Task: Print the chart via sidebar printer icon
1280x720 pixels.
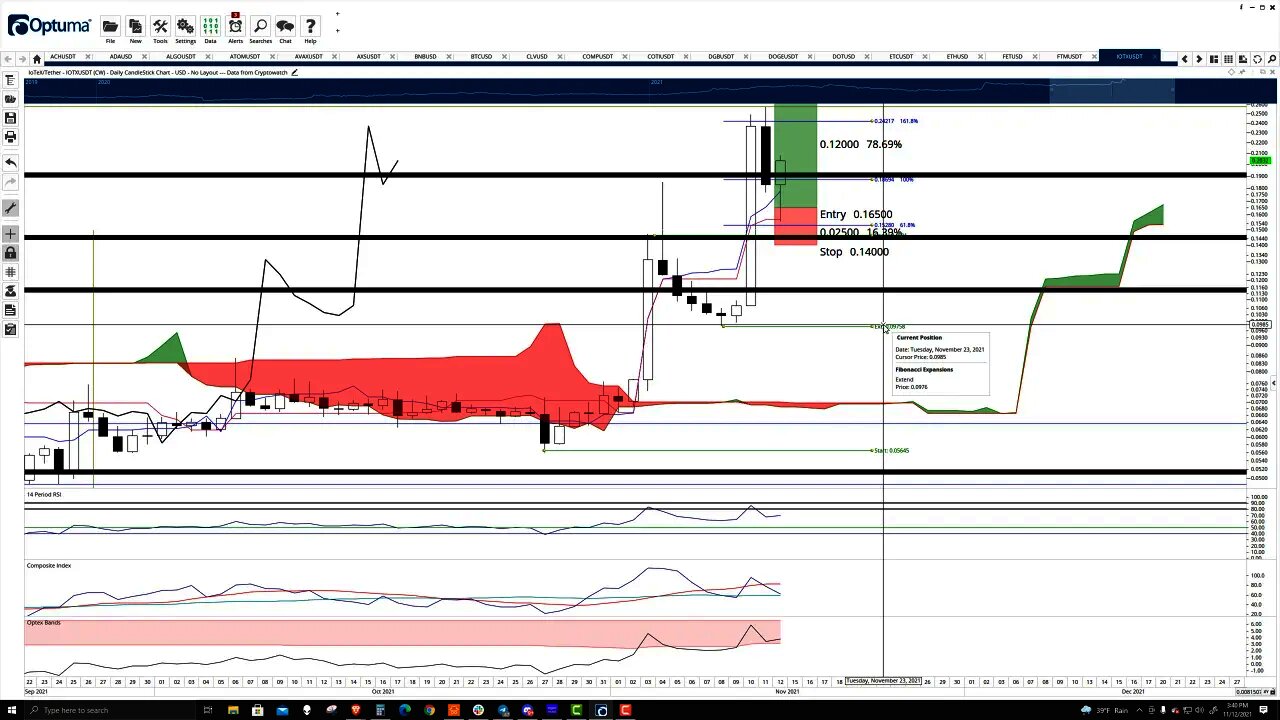Action: (10, 137)
